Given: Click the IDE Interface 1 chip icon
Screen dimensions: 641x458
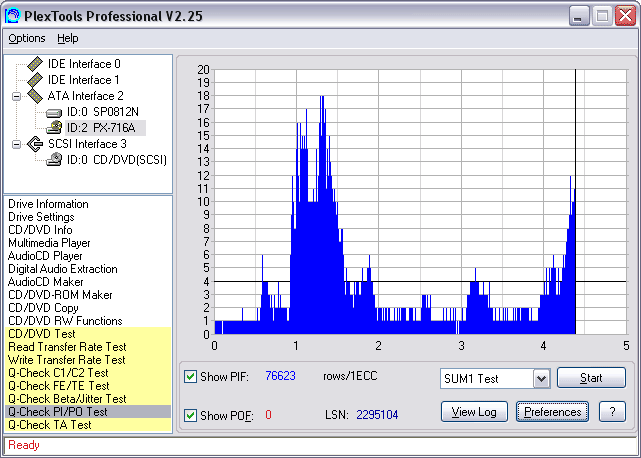Looking at the screenshot, I should (35, 80).
